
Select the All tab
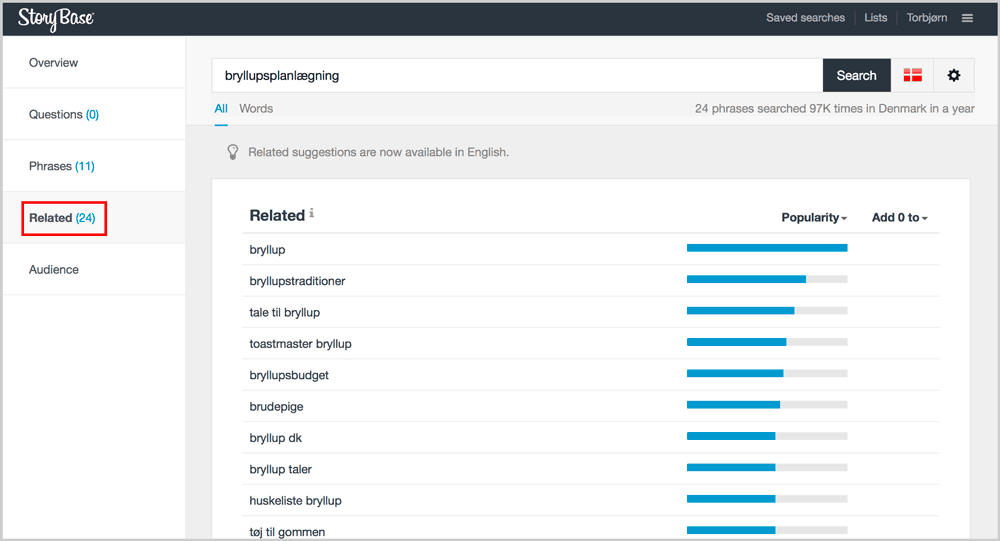(221, 108)
